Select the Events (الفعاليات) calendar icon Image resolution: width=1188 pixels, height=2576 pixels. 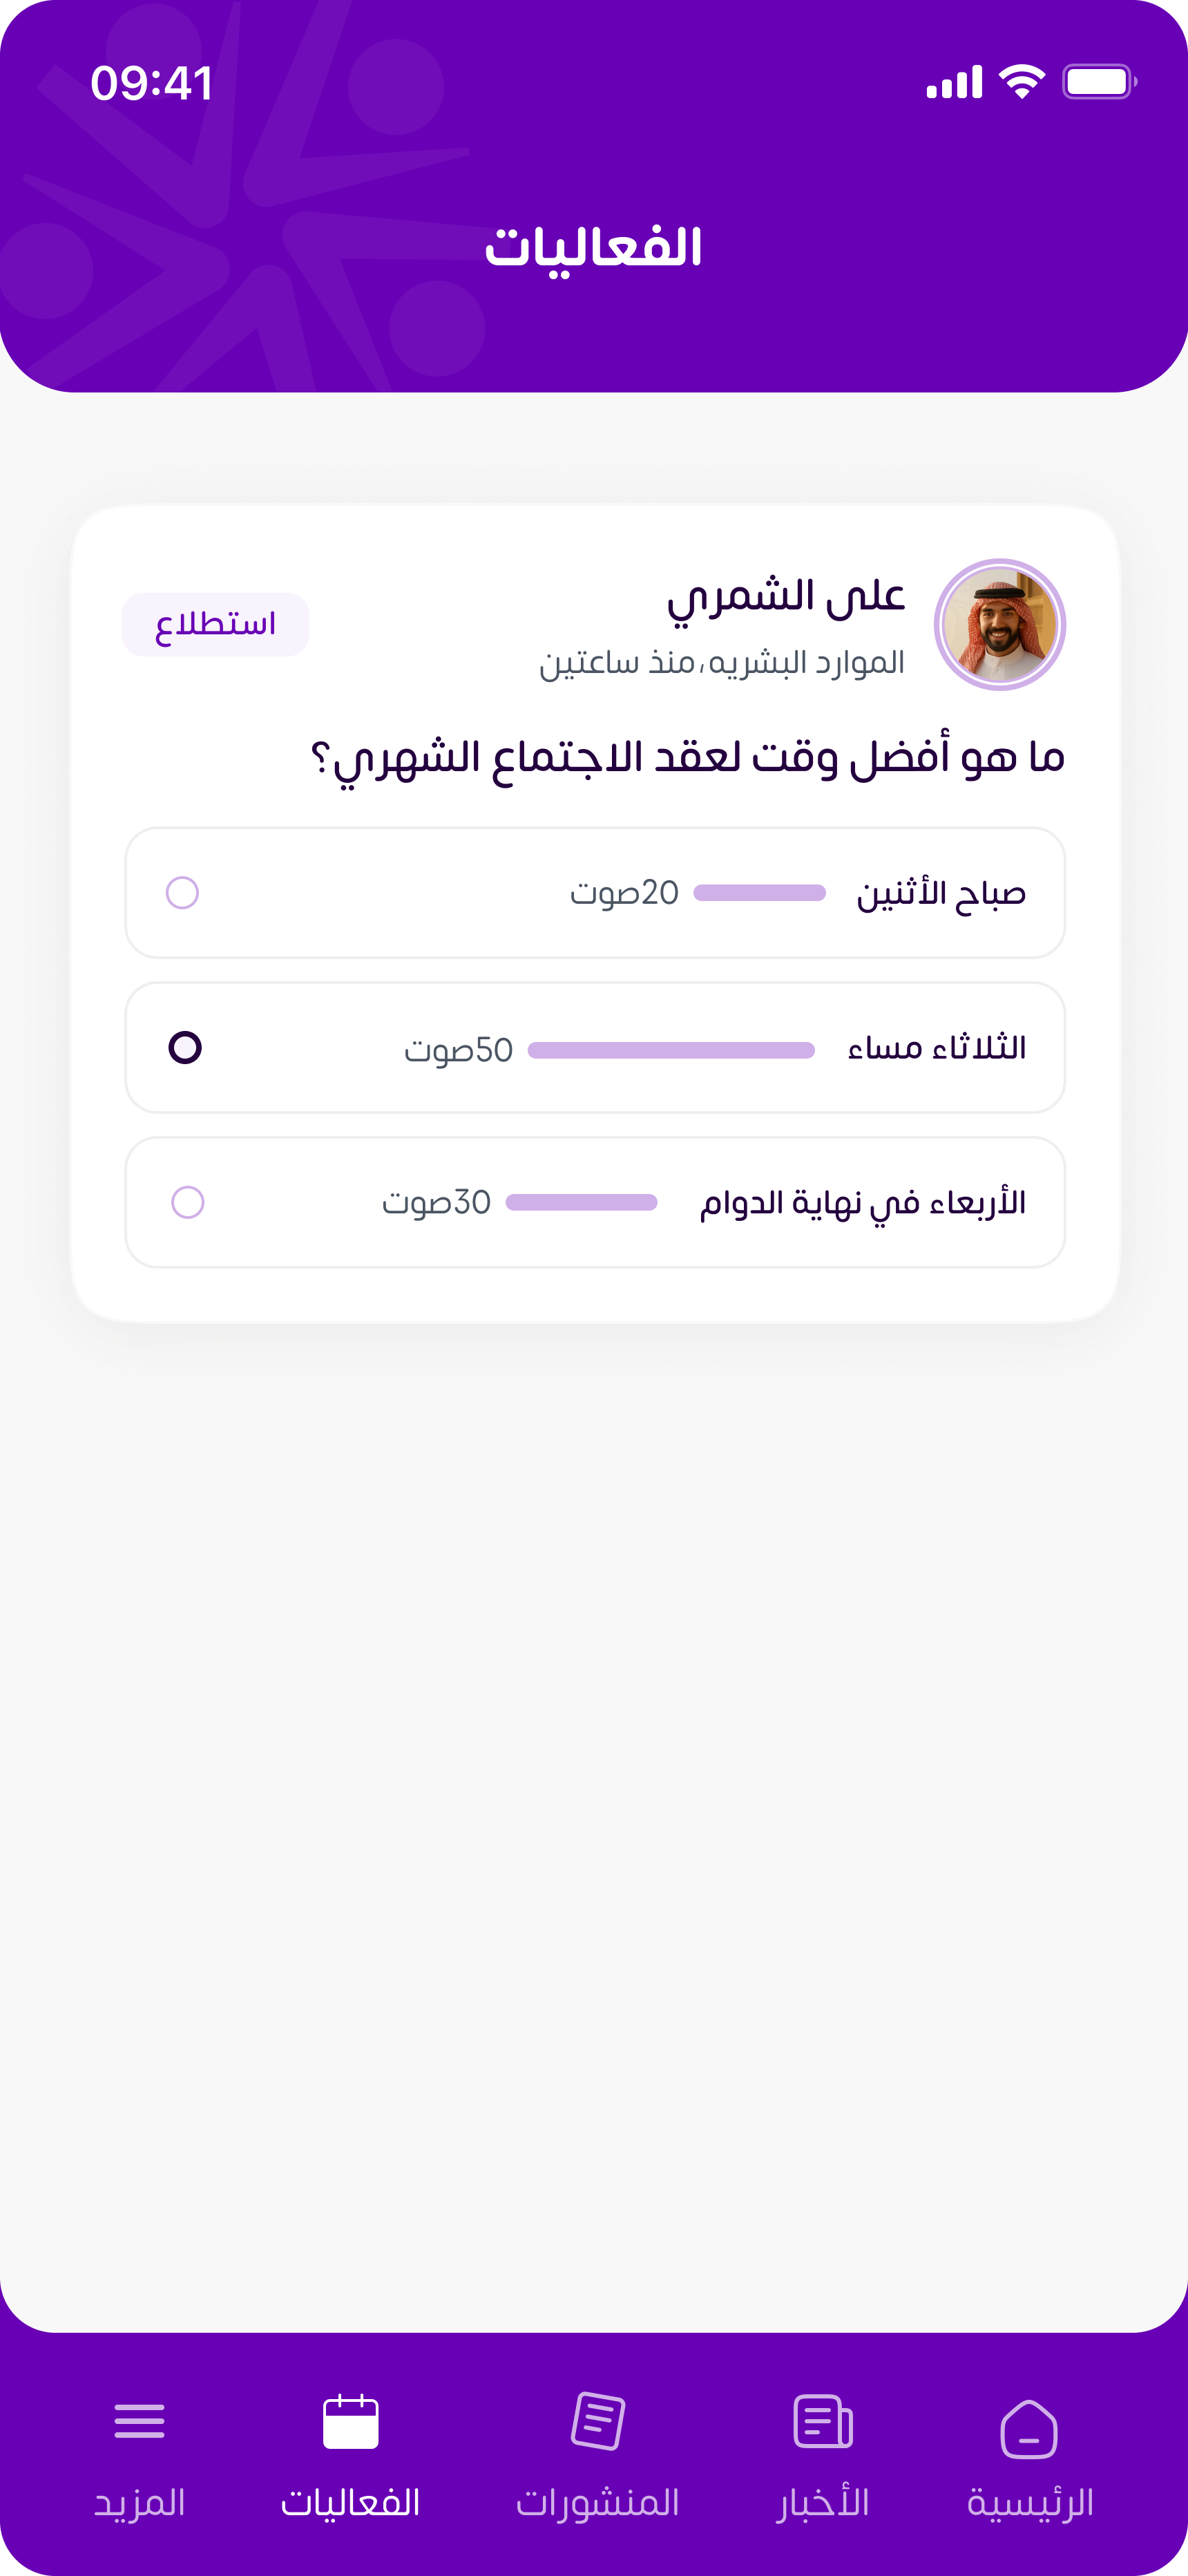pyautogui.click(x=350, y=2422)
